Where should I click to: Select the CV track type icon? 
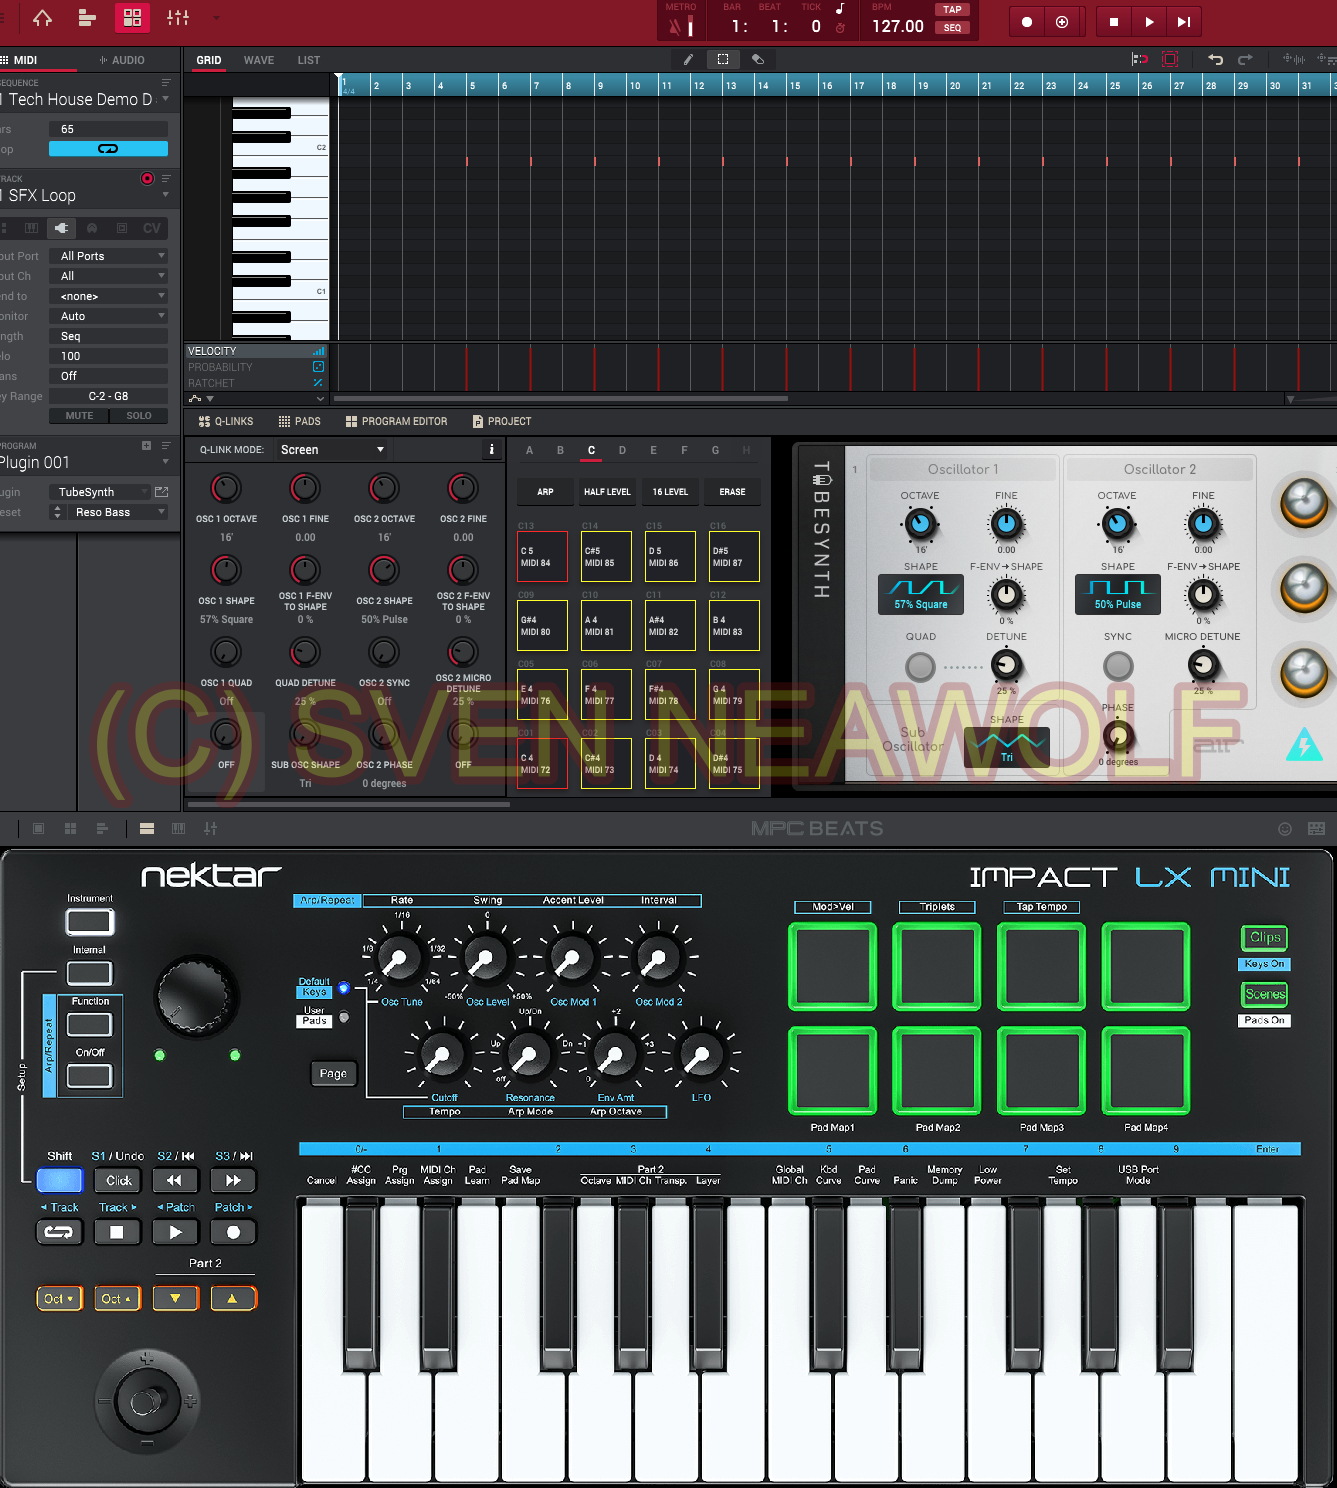coord(151,228)
